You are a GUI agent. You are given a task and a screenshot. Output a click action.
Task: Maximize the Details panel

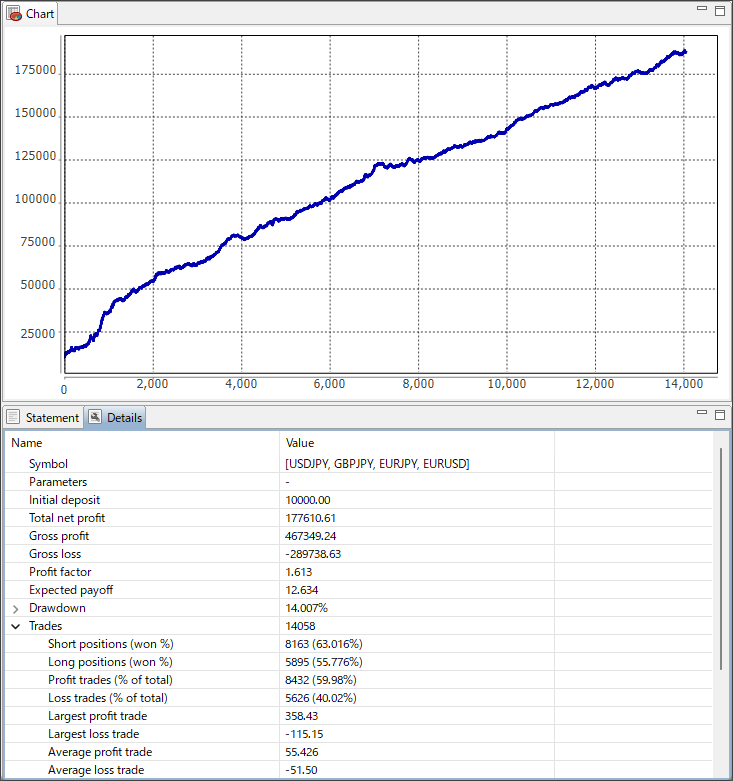click(x=720, y=415)
